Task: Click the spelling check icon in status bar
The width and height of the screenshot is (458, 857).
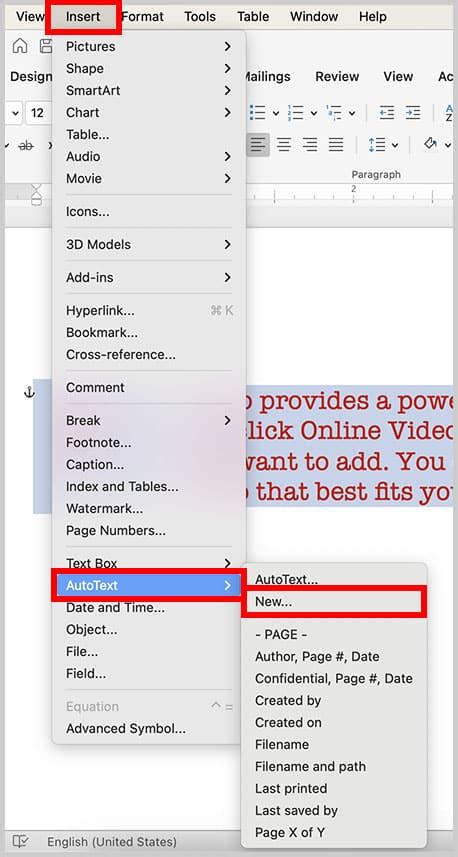Action: coord(21,841)
